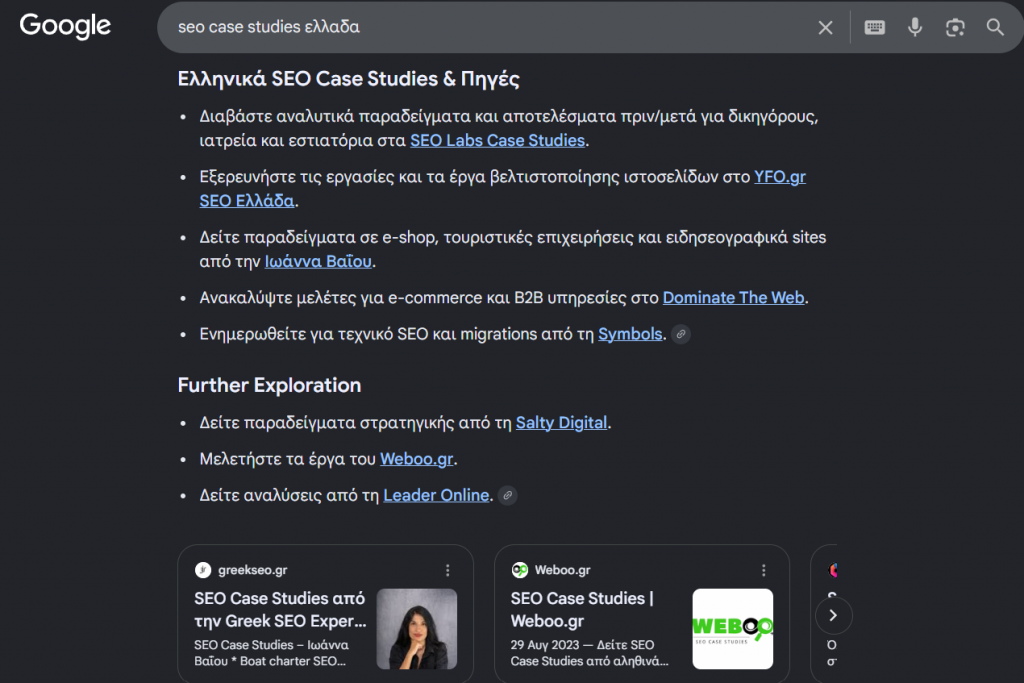This screenshot has height=683, width=1024.
Task: Click the greekseo.gr site name on card
Action: coord(253,570)
